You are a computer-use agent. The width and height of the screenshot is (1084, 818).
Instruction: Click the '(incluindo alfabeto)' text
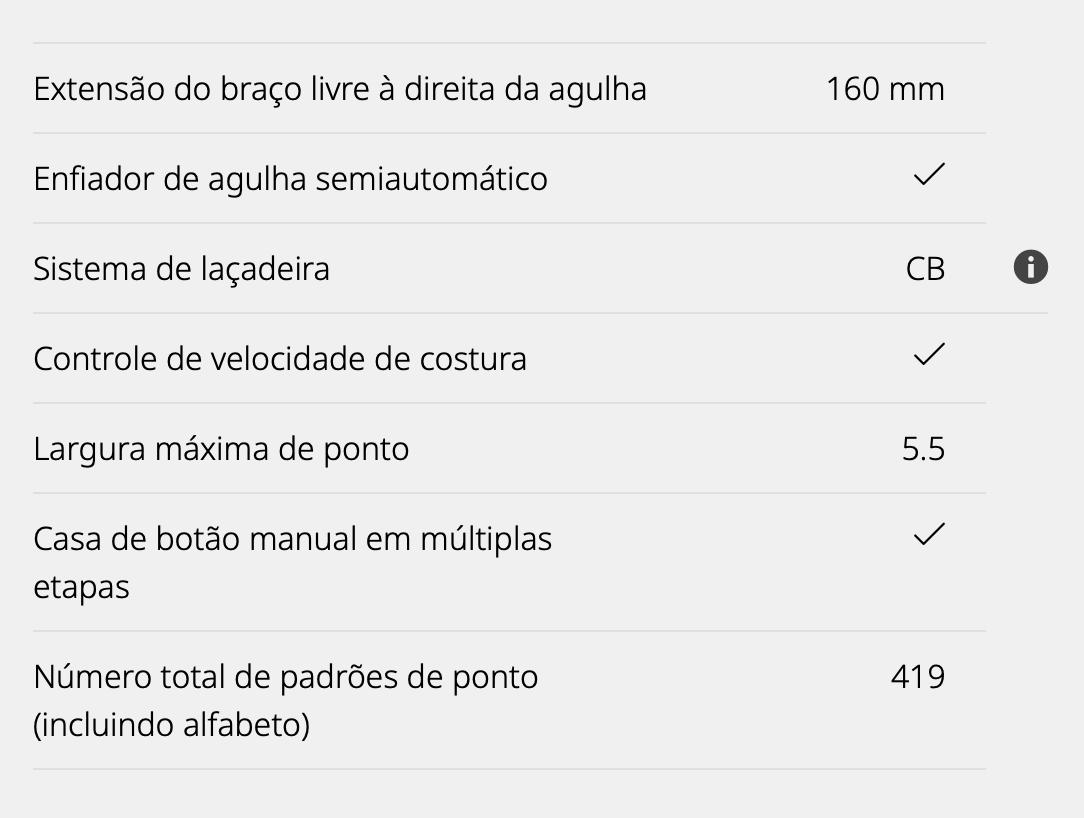171,725
